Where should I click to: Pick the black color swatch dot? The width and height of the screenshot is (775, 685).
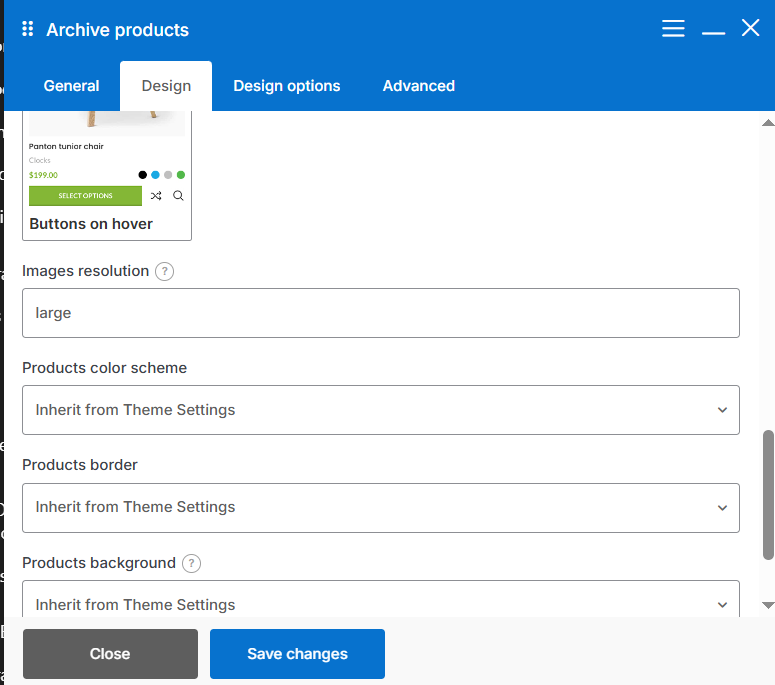click(142, 174)
